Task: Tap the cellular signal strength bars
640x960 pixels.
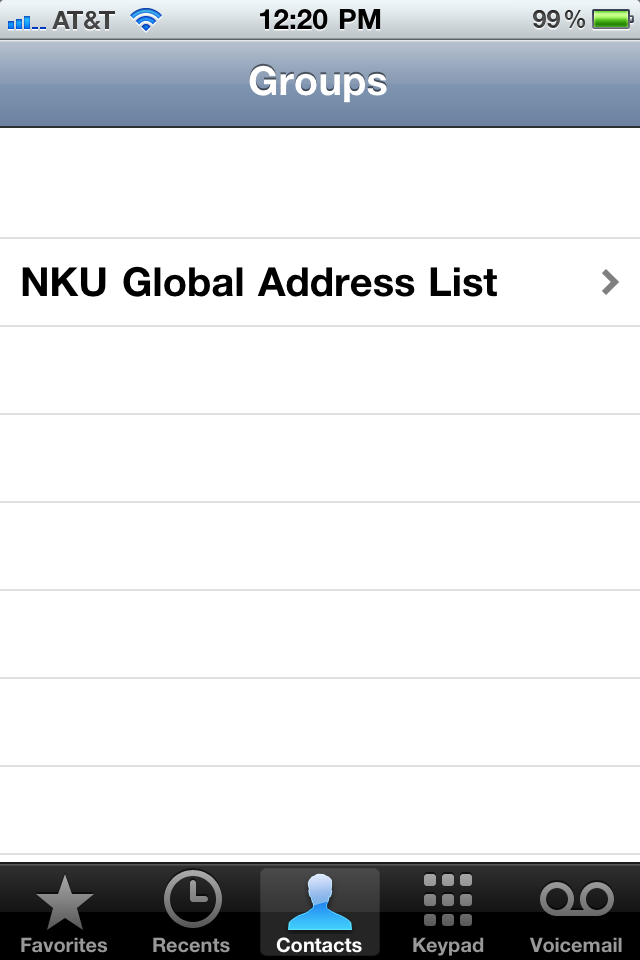Action: (27, 21)
